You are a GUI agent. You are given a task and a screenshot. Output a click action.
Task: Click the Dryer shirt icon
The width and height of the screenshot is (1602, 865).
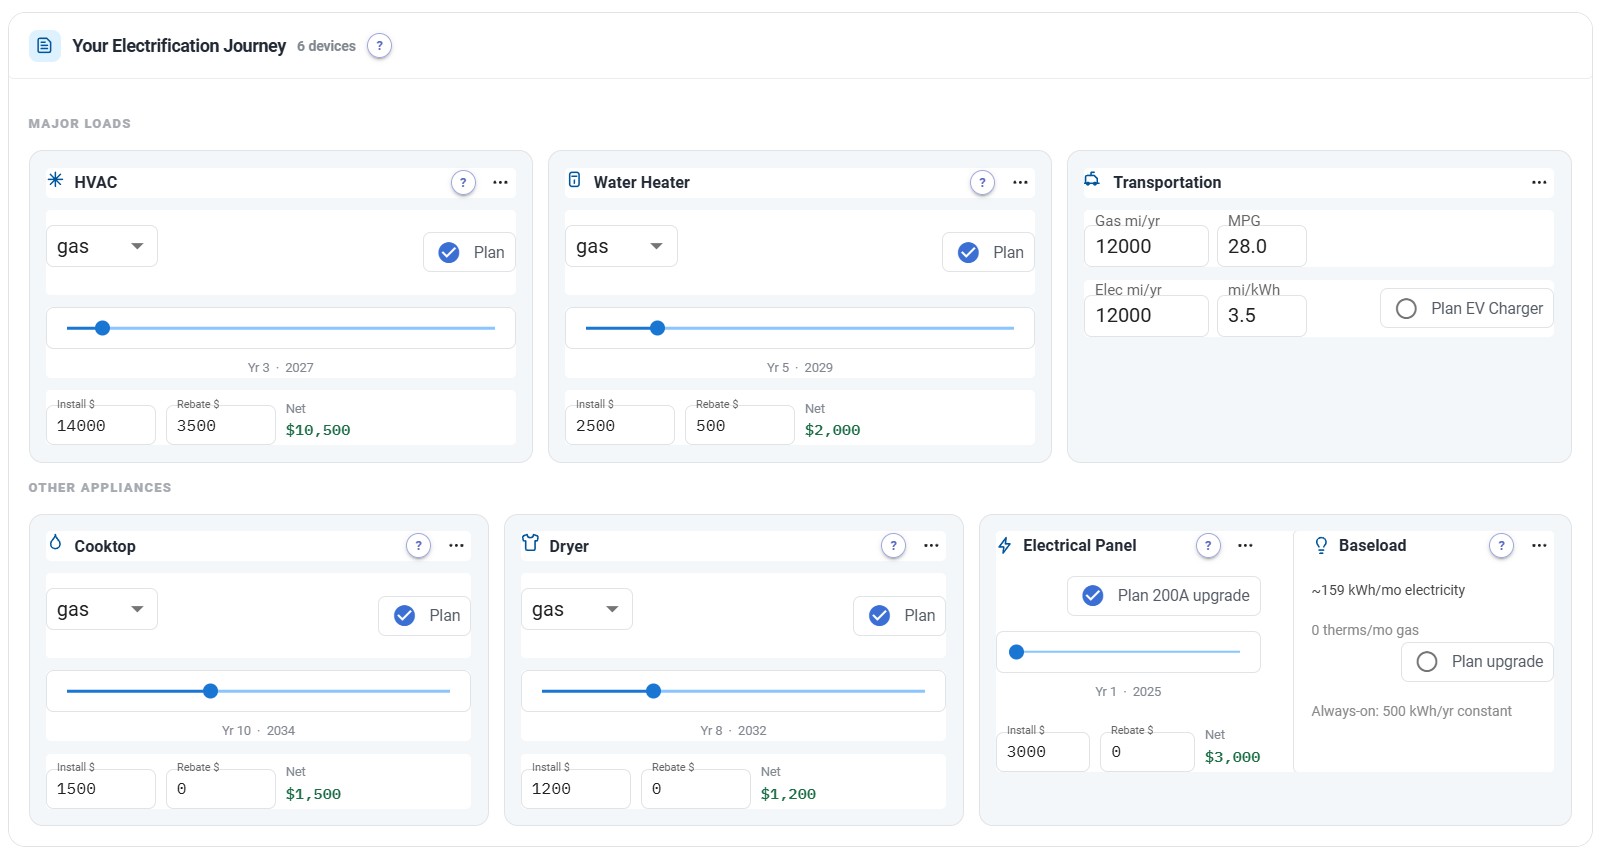[x=531, y=543]
